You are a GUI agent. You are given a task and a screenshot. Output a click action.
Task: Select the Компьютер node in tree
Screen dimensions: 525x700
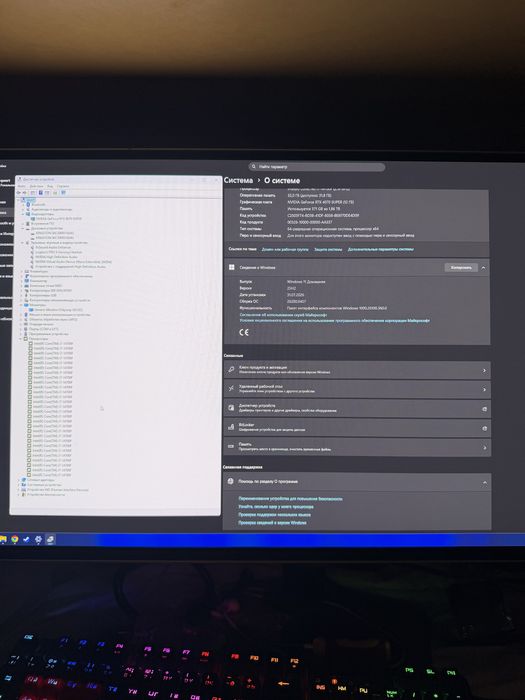click(x=38, y=281)
